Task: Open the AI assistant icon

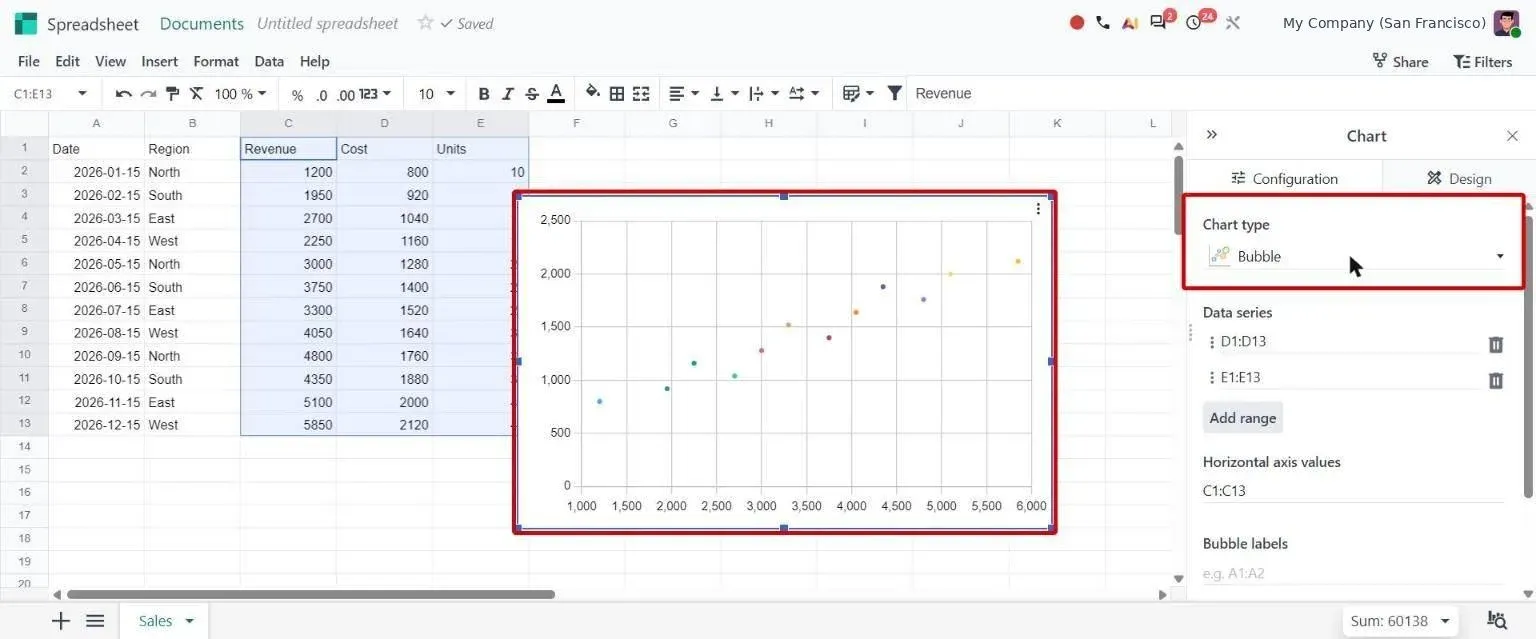Action: tap(1130, 22)
